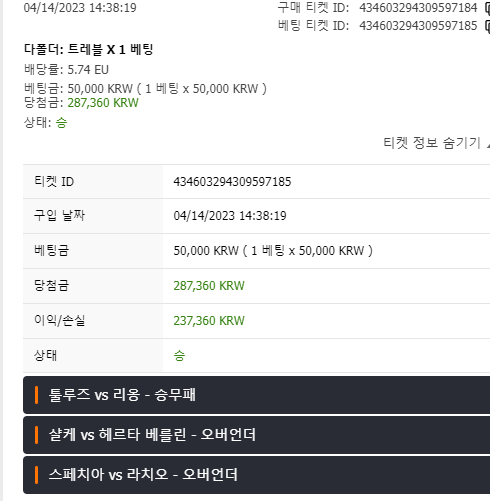The image size is (490, 501).
Task: Click the 배당률 5.74 EU odds text
Action: point(66,70)
